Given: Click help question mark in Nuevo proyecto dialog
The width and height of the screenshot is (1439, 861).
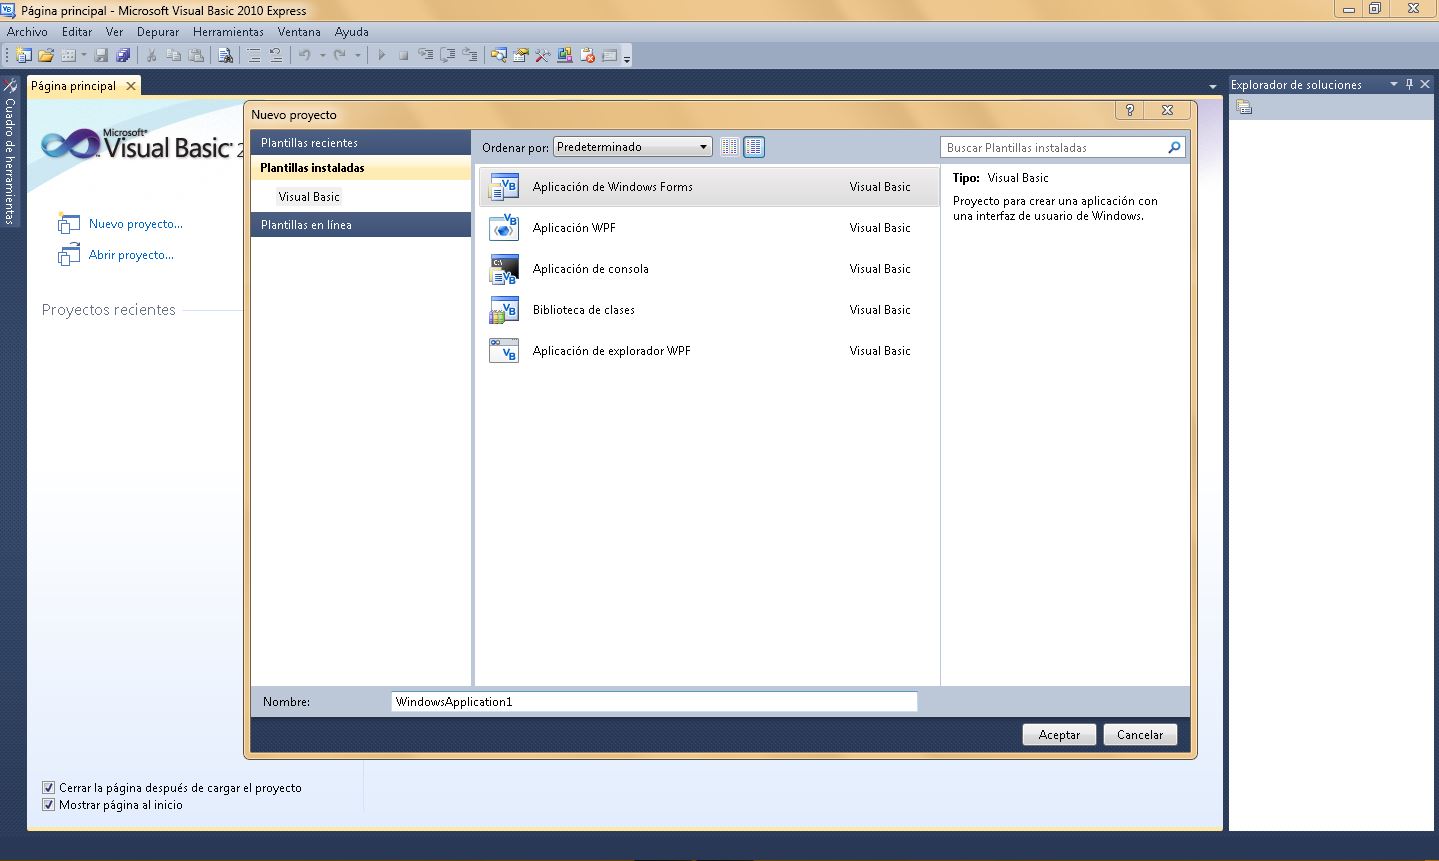Looking at the screenshot, I should (1129, 111).
